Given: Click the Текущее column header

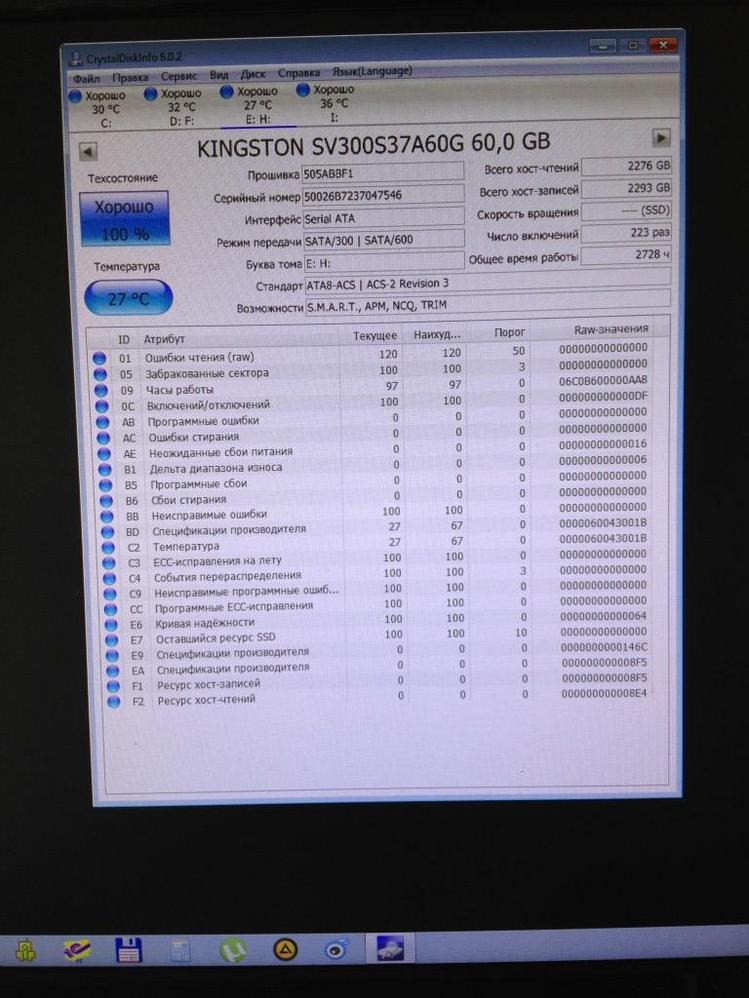Looking at the screenshot, I should [375, 335].
